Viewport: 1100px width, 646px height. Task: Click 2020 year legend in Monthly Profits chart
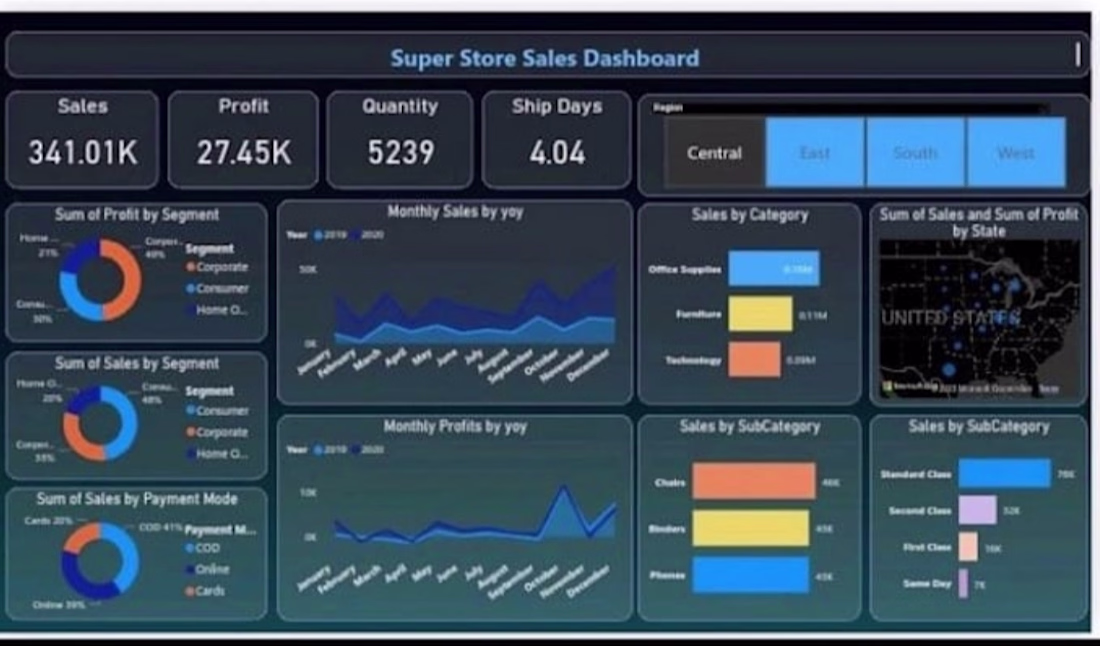[x=367, y=449]
